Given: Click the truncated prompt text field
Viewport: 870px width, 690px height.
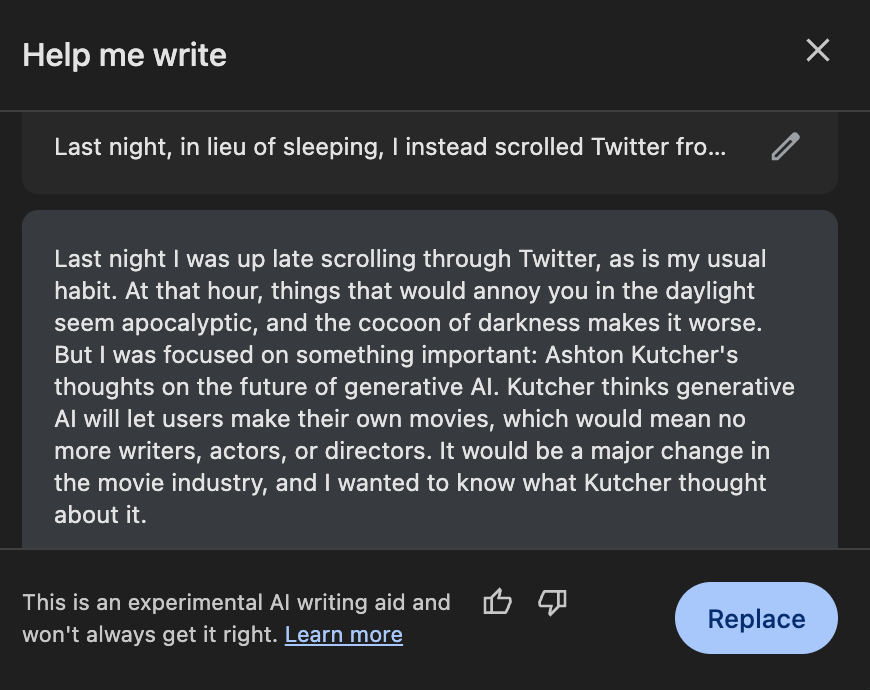Looking at the screenshot, I should coord(390,148).
